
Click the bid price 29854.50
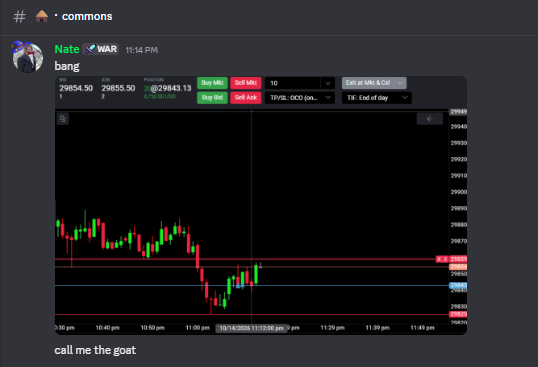tap(76, 88)
